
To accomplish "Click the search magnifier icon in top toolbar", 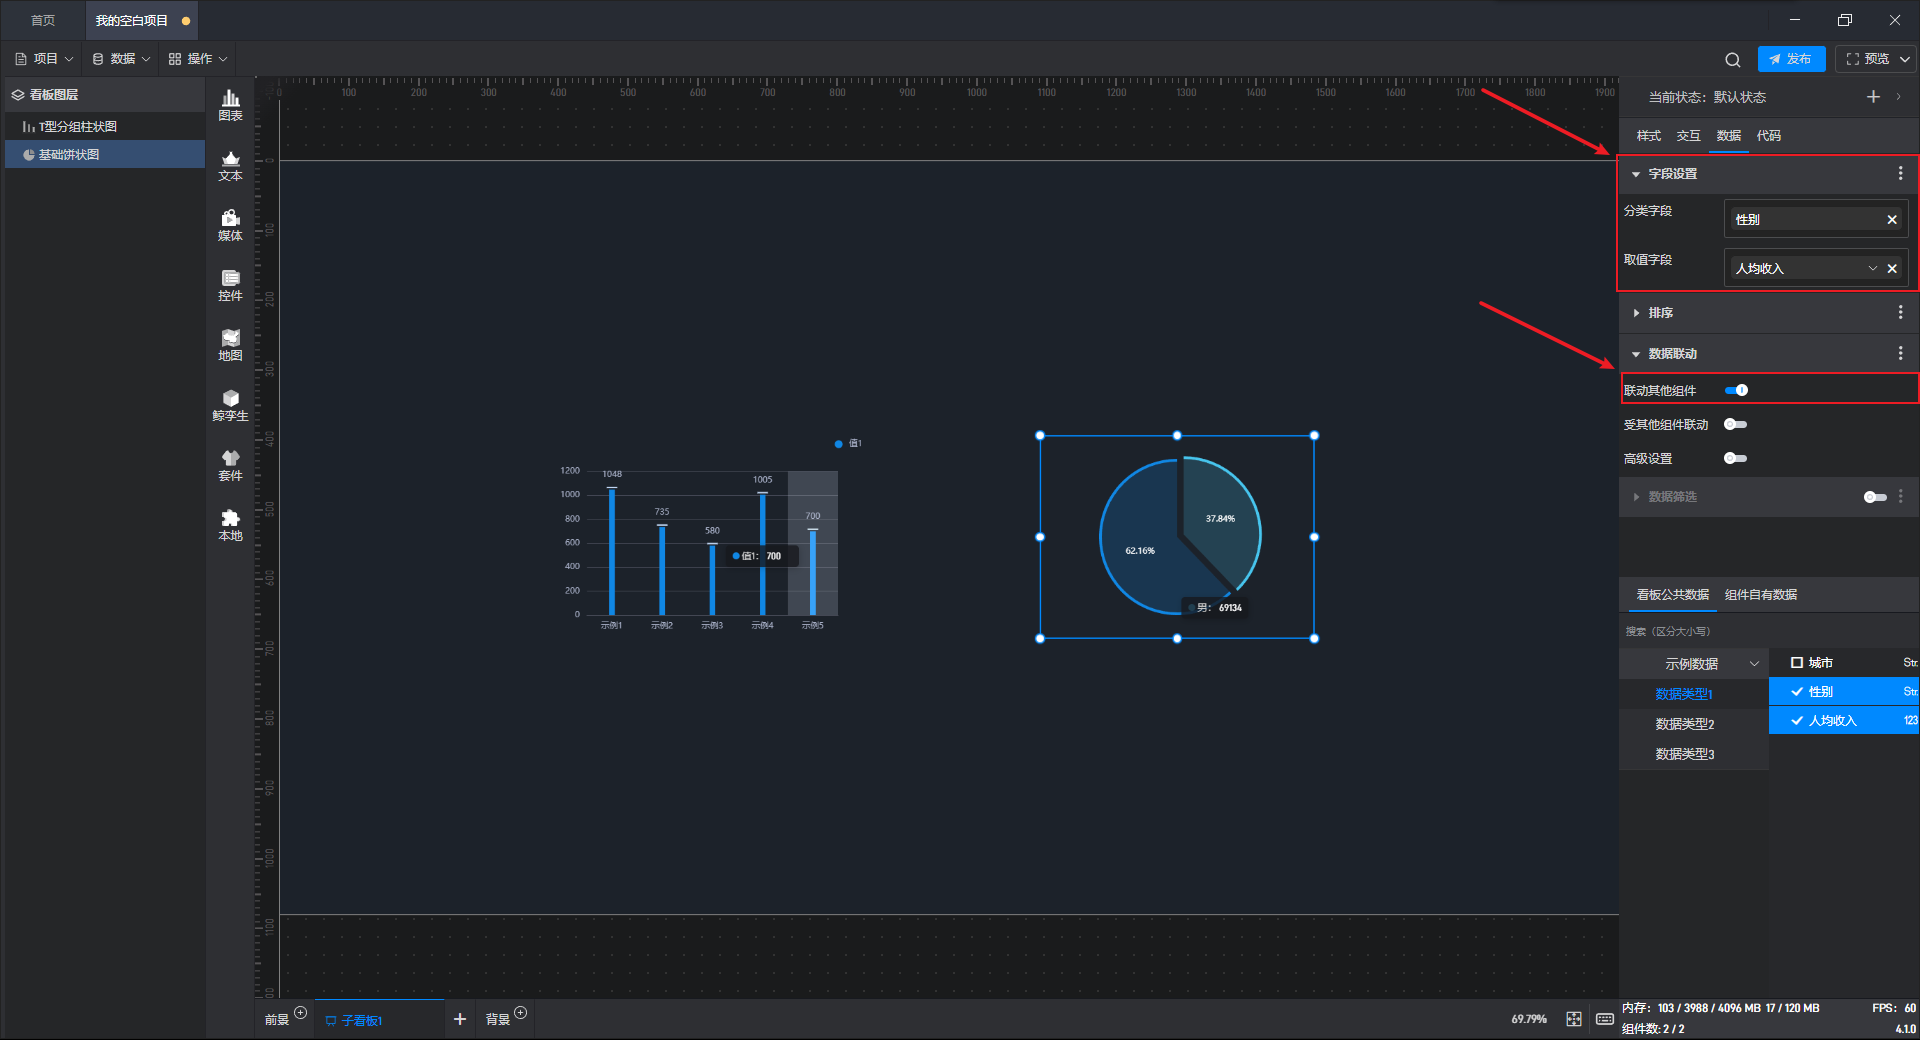I will (1733, 59).
